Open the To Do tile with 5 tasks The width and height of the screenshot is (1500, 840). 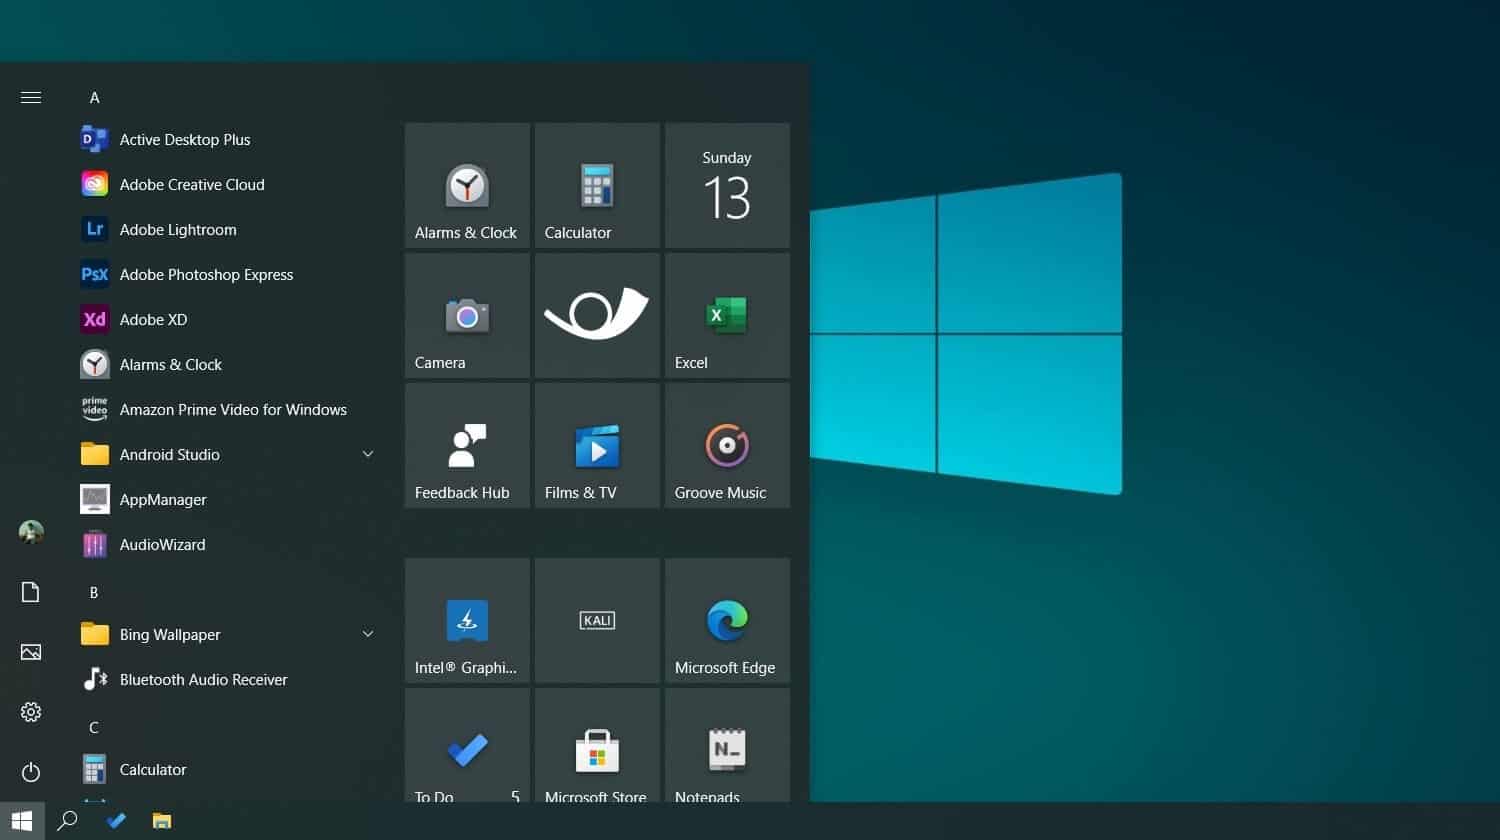466,750
